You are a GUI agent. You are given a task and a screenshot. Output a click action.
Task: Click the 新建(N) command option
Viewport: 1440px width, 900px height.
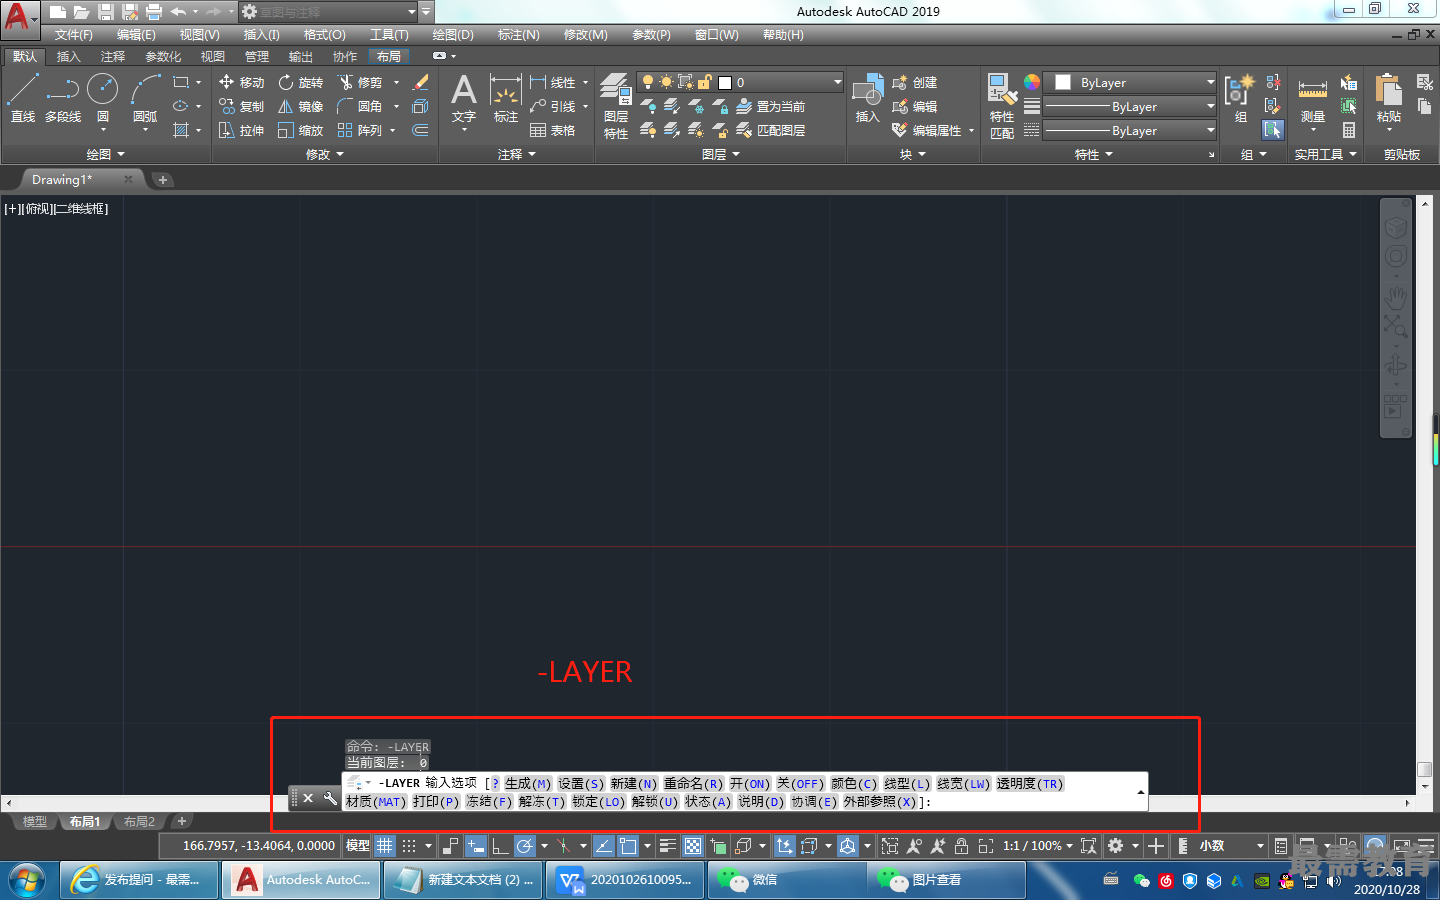tap(634, 784)
